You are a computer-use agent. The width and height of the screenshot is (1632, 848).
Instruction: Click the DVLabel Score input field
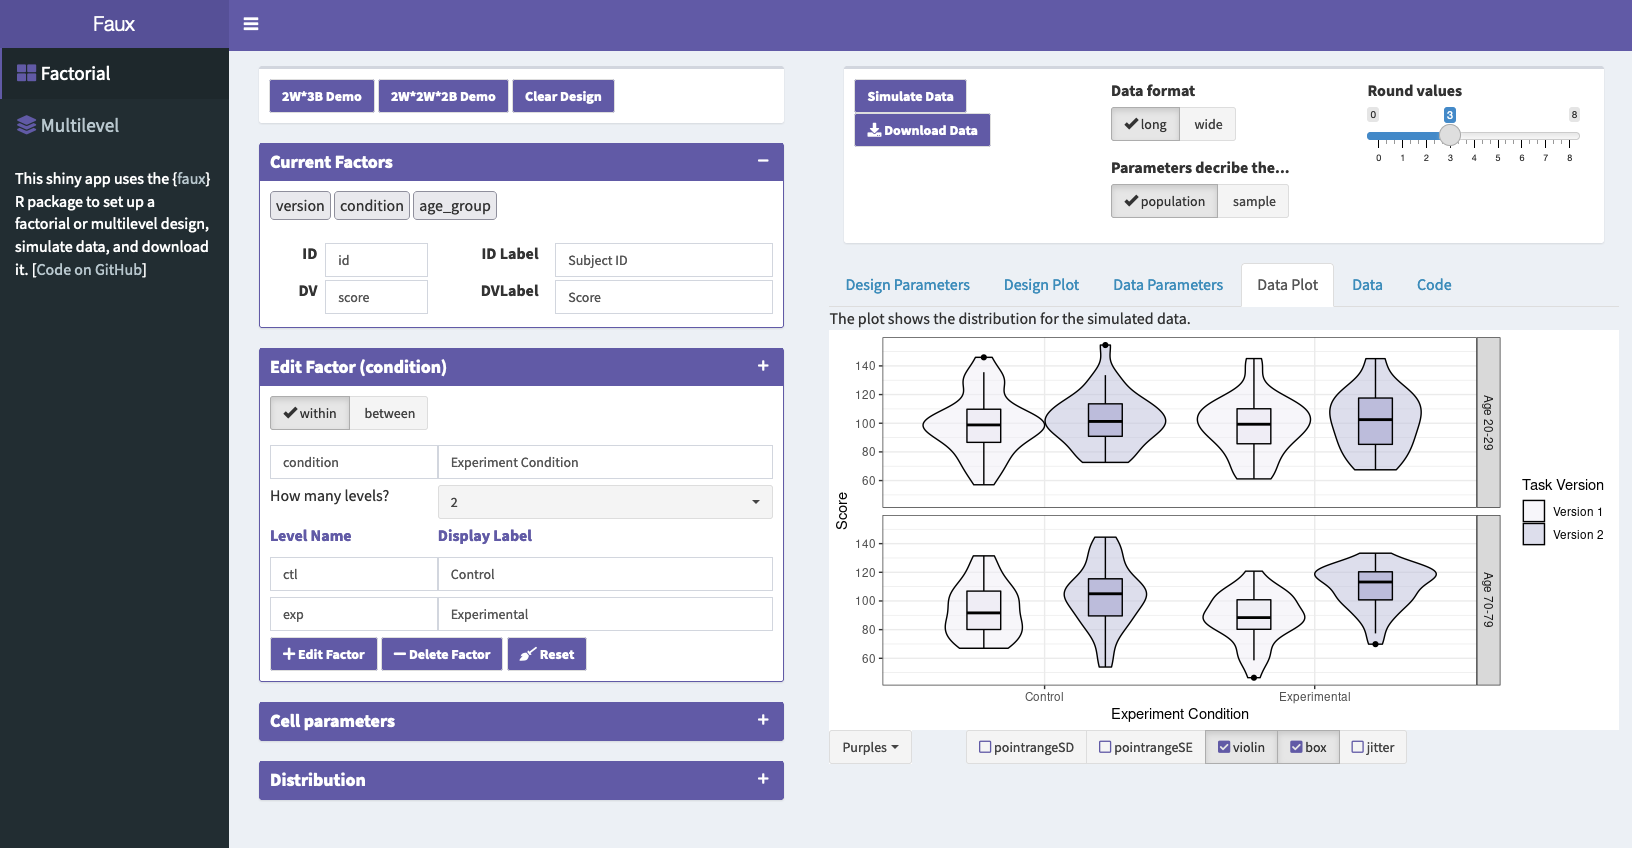(x=663, y=298)
